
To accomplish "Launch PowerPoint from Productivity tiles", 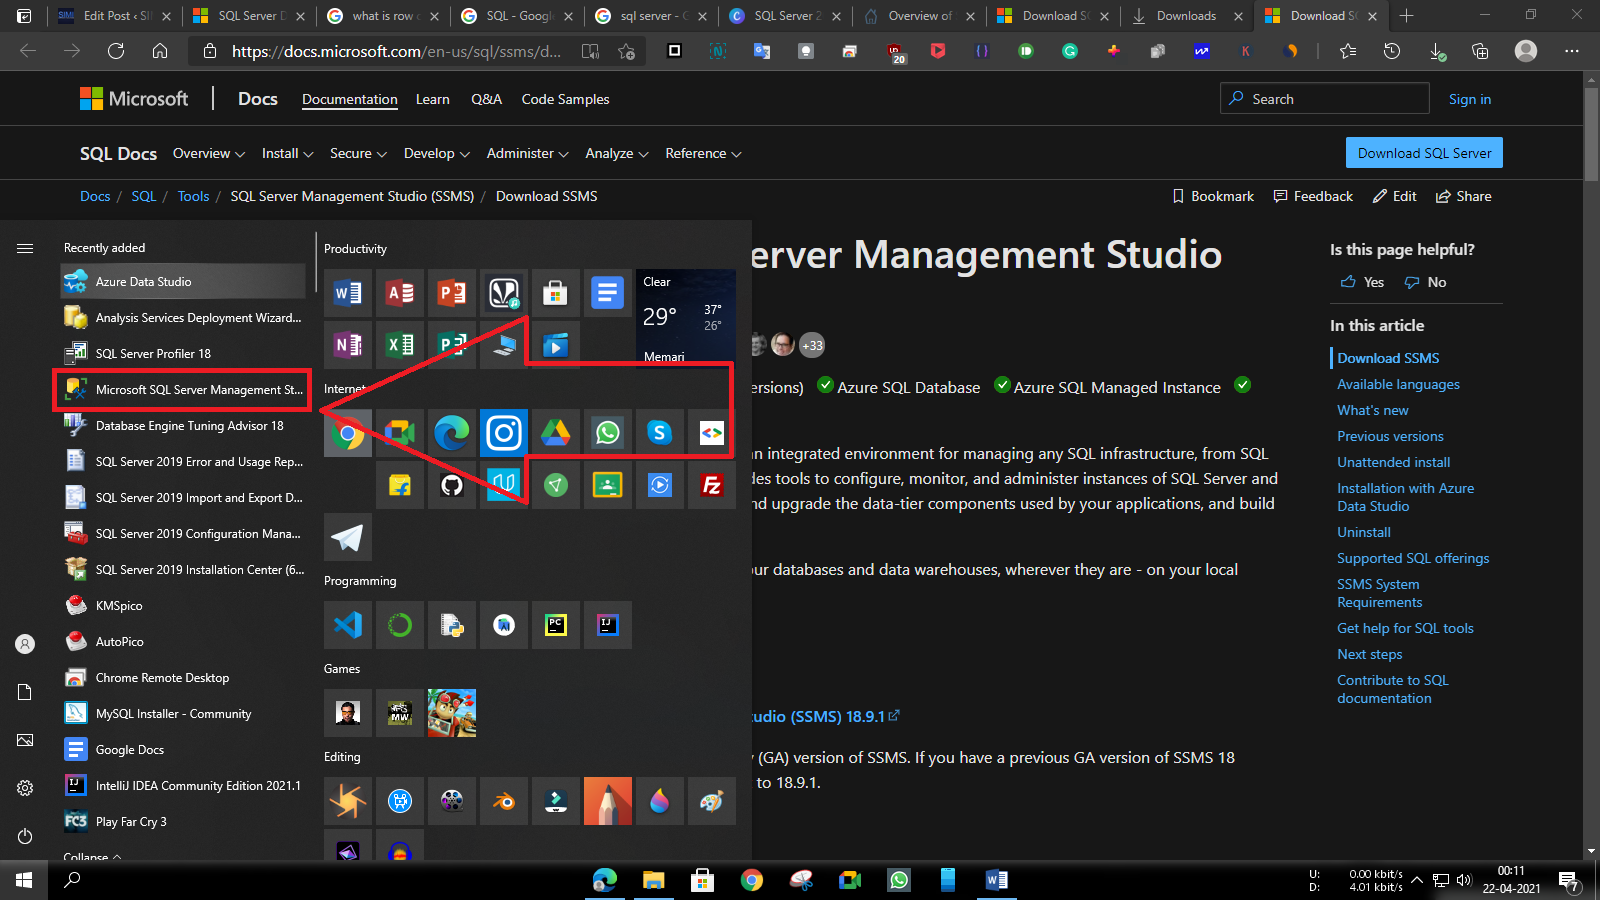I will pyautogui.click(x=452, y=293).
